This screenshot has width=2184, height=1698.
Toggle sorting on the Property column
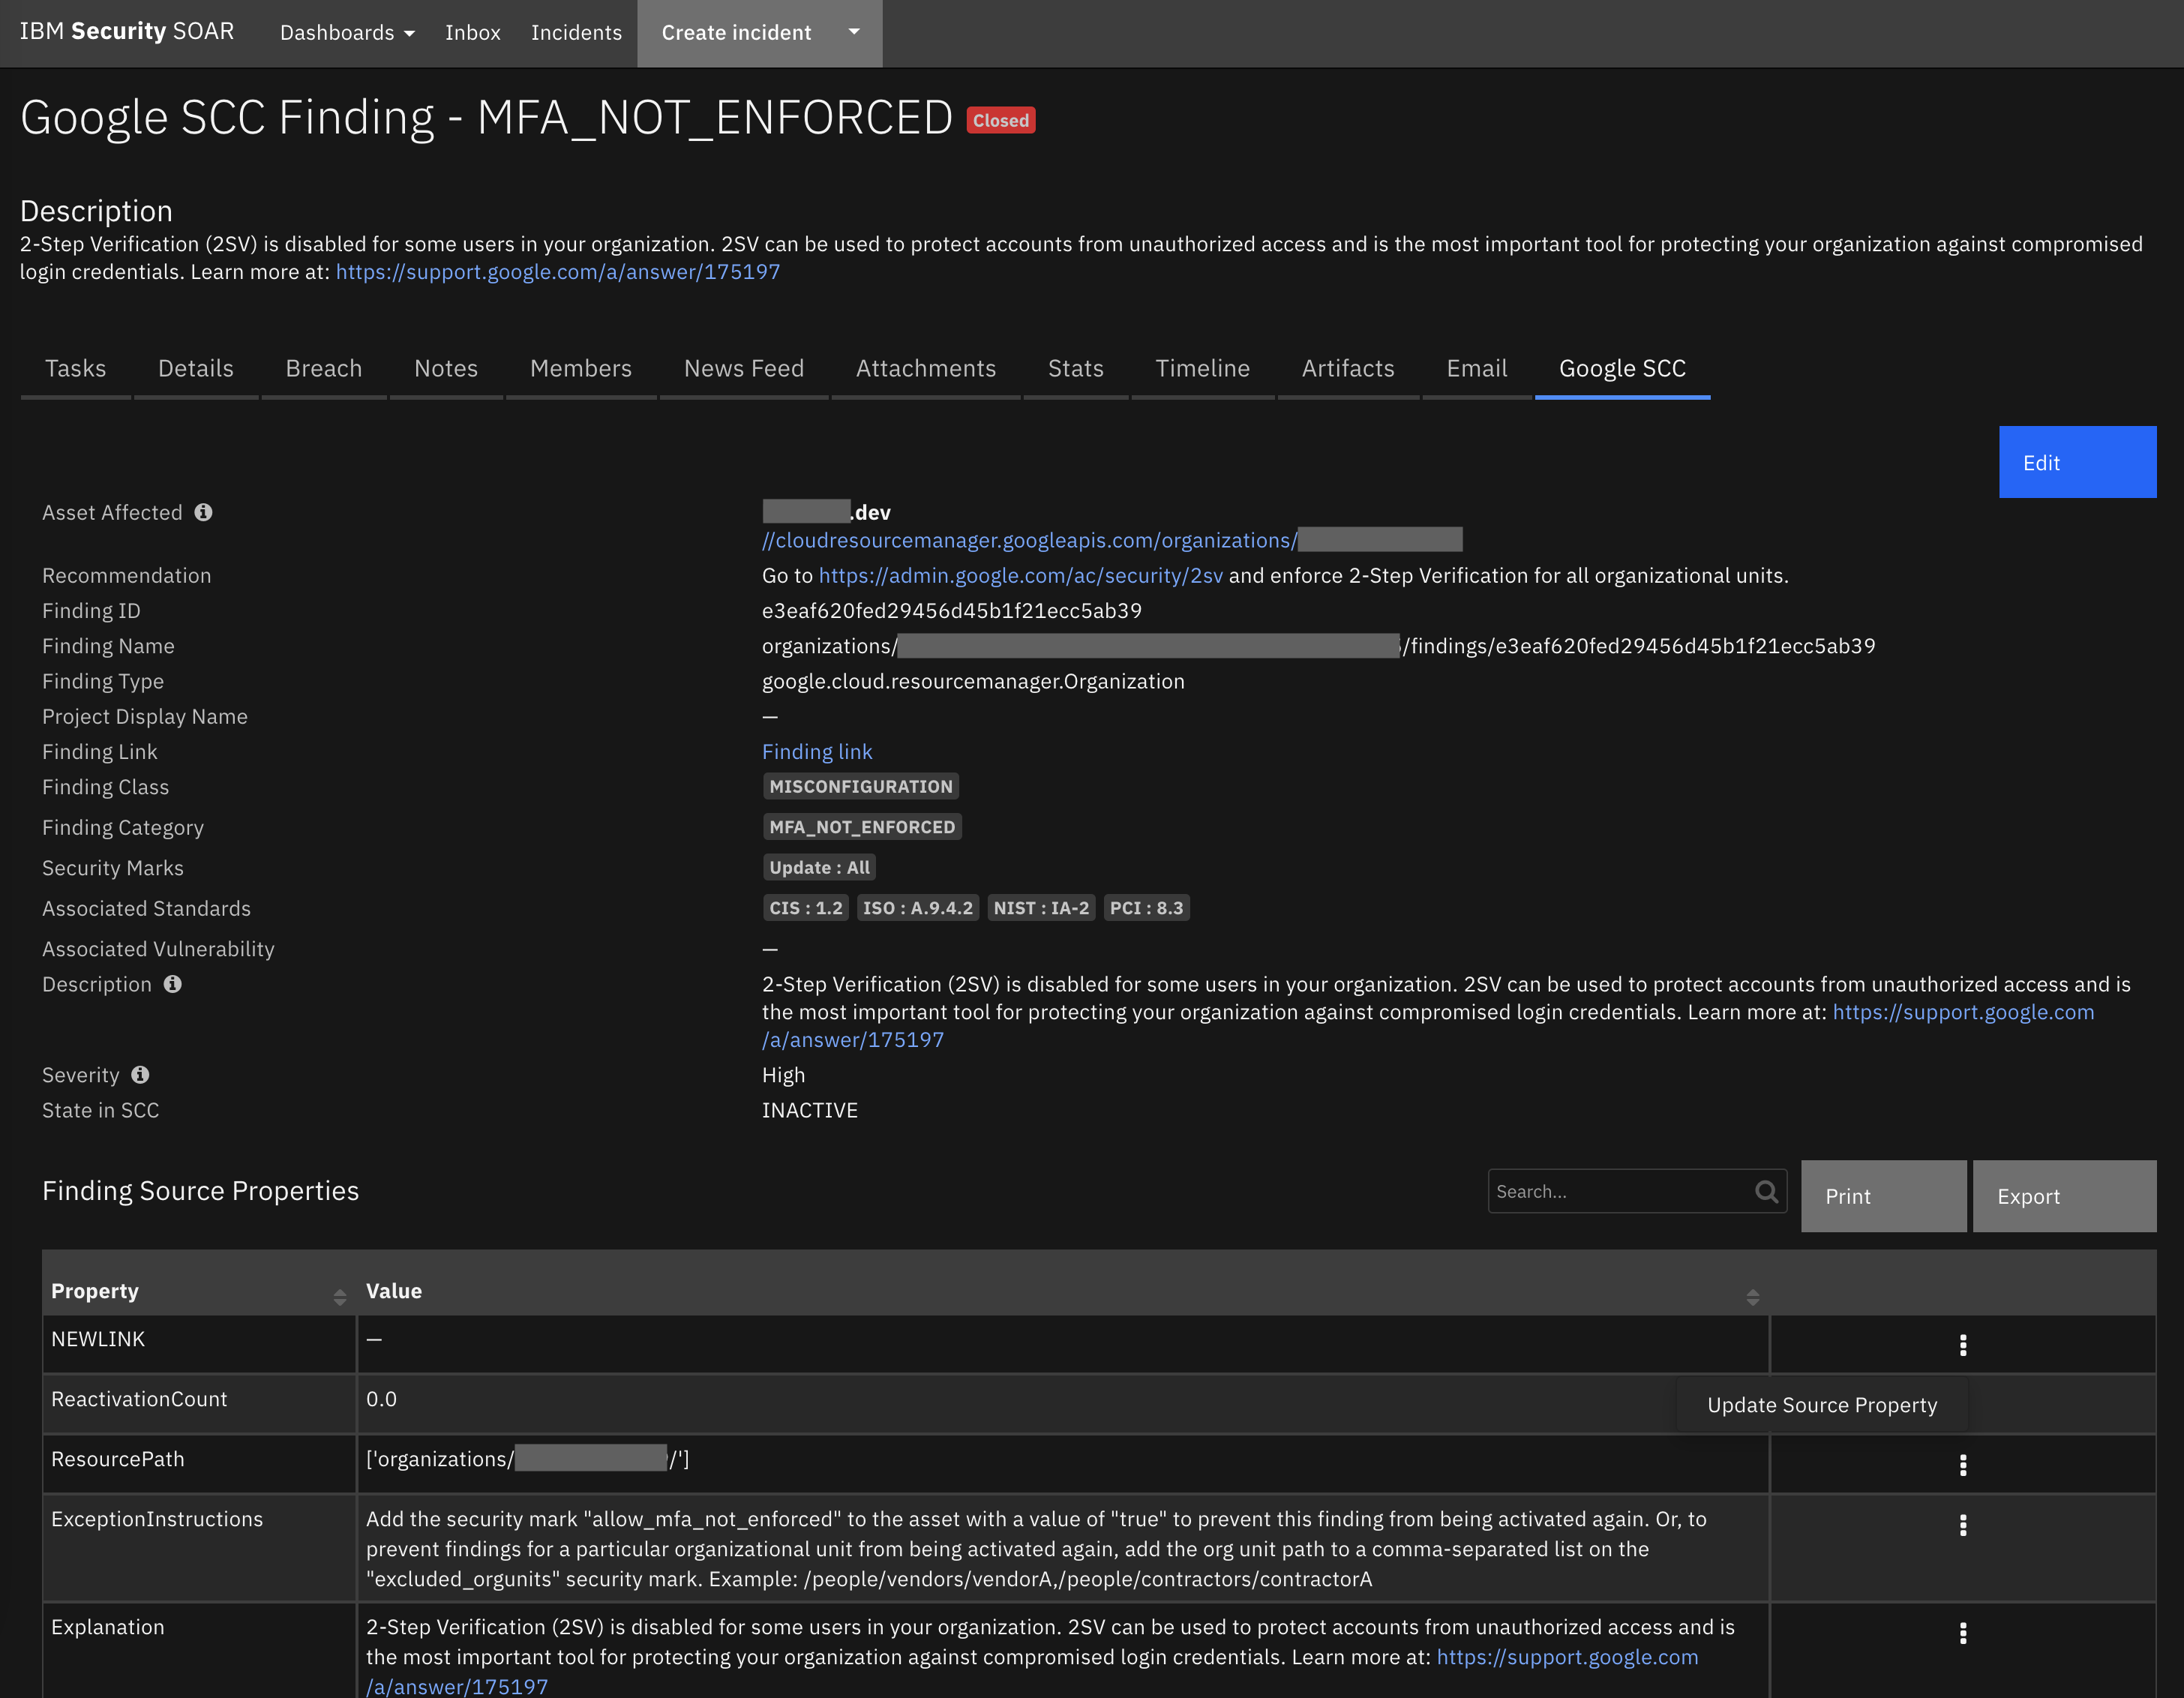(x=339, y=1296)
